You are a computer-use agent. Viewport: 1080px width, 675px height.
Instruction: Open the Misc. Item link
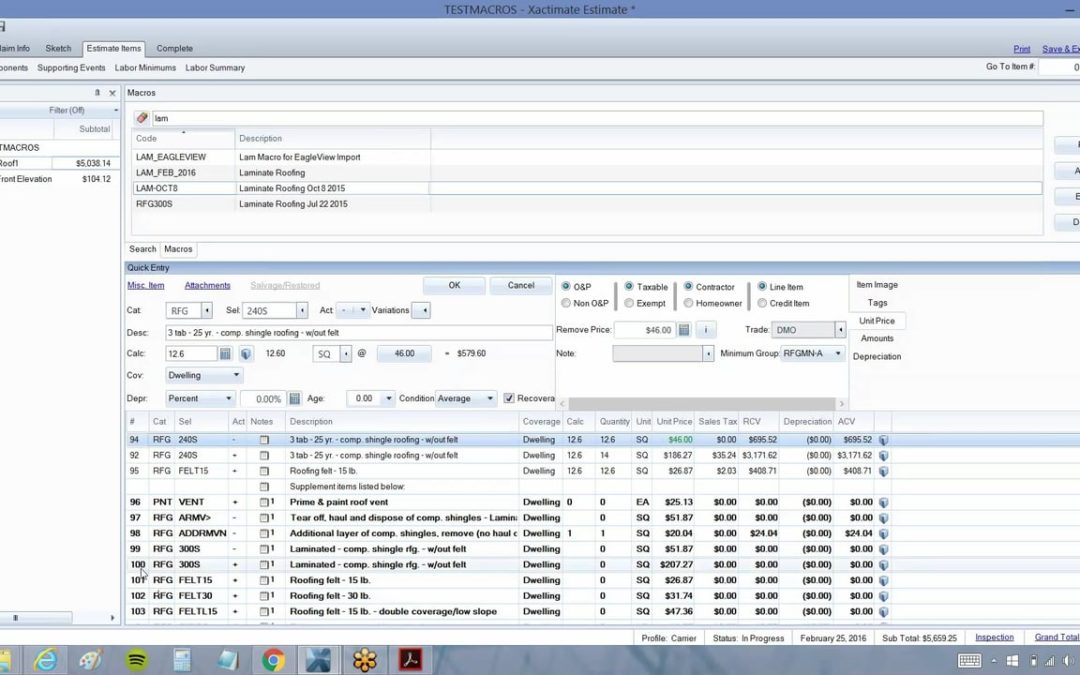point(145,285)
